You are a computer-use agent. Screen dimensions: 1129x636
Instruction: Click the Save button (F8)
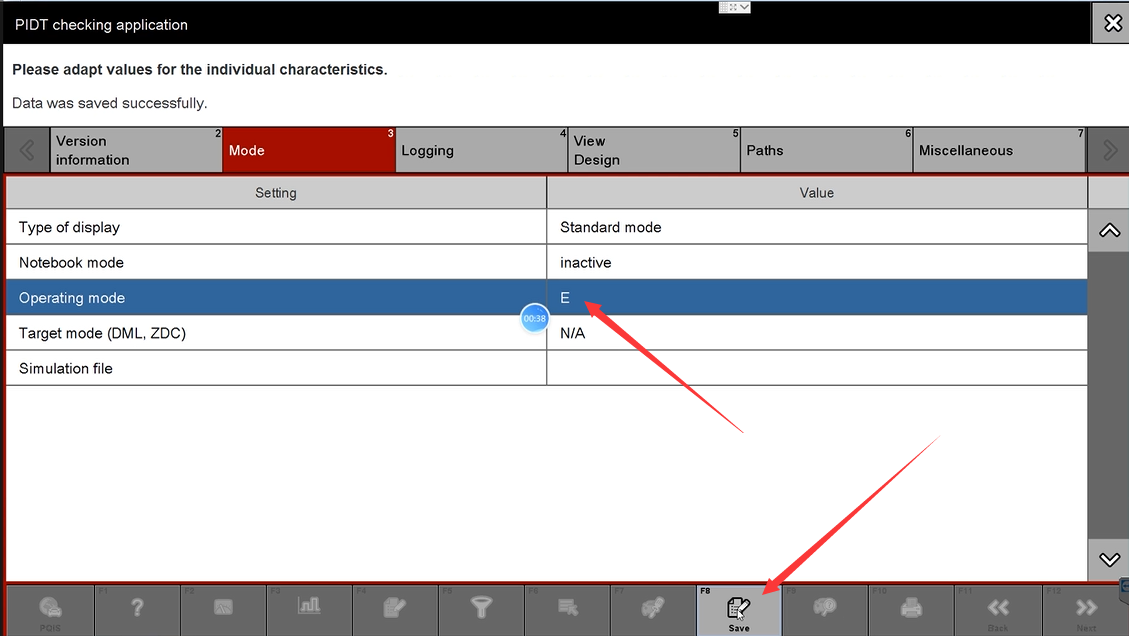tap(738, 610)
